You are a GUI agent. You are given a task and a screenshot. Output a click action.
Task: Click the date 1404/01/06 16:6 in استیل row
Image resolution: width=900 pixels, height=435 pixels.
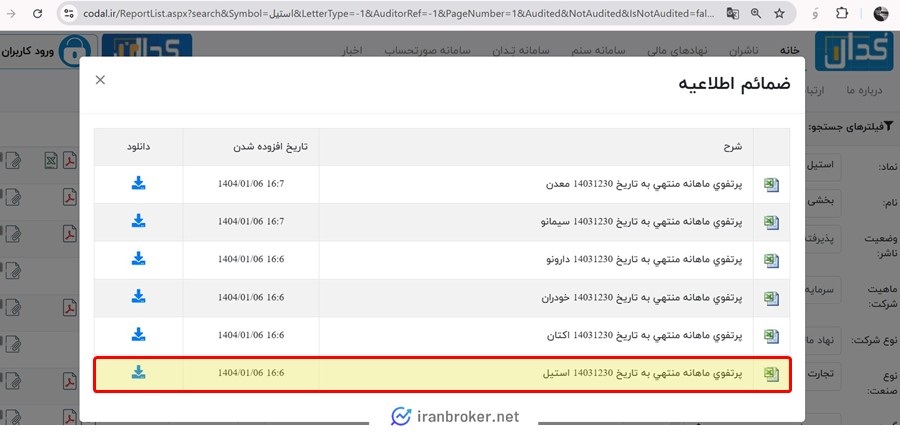(251, 373)
